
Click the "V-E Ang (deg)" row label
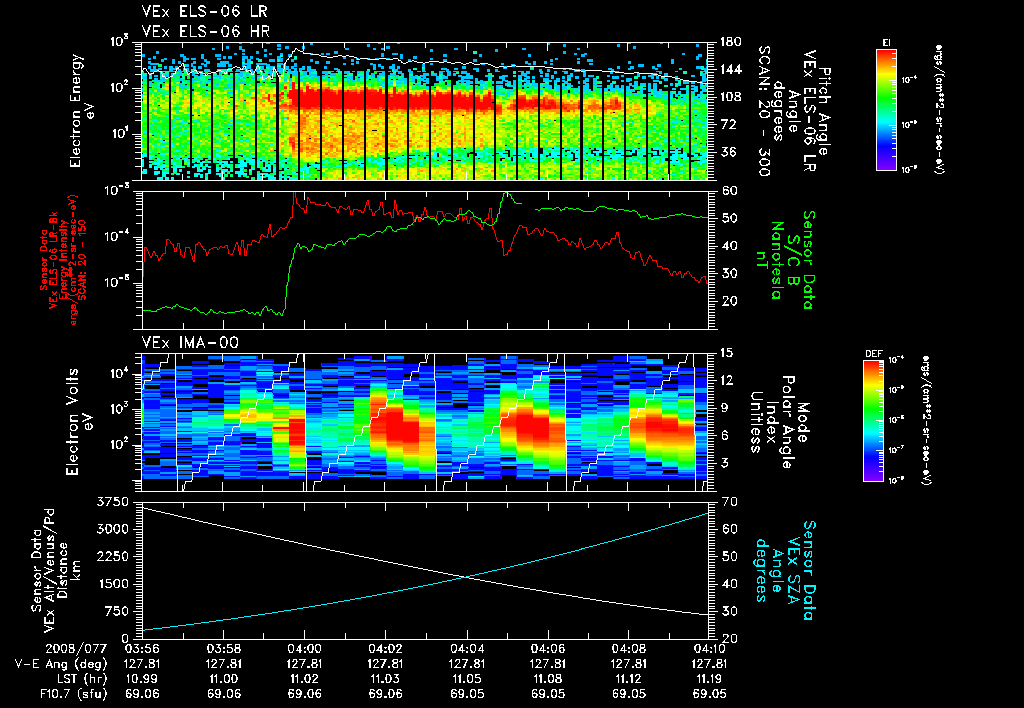coord(61,664)
